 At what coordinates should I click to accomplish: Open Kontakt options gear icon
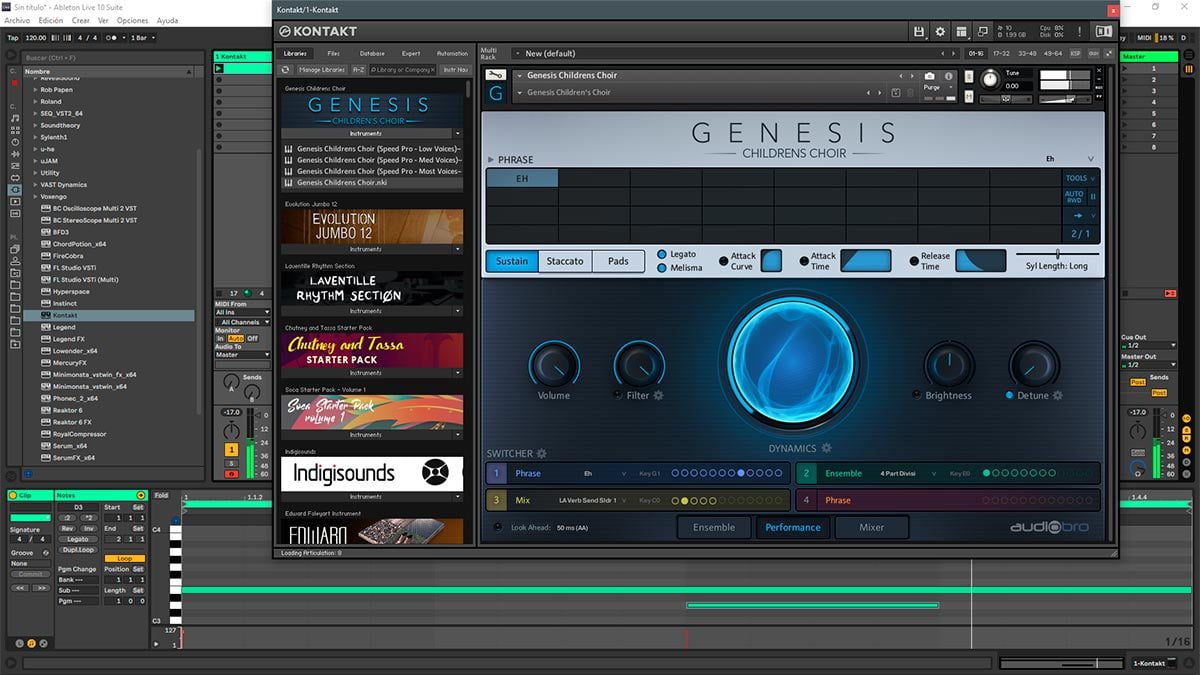click(x=939, y=32)
